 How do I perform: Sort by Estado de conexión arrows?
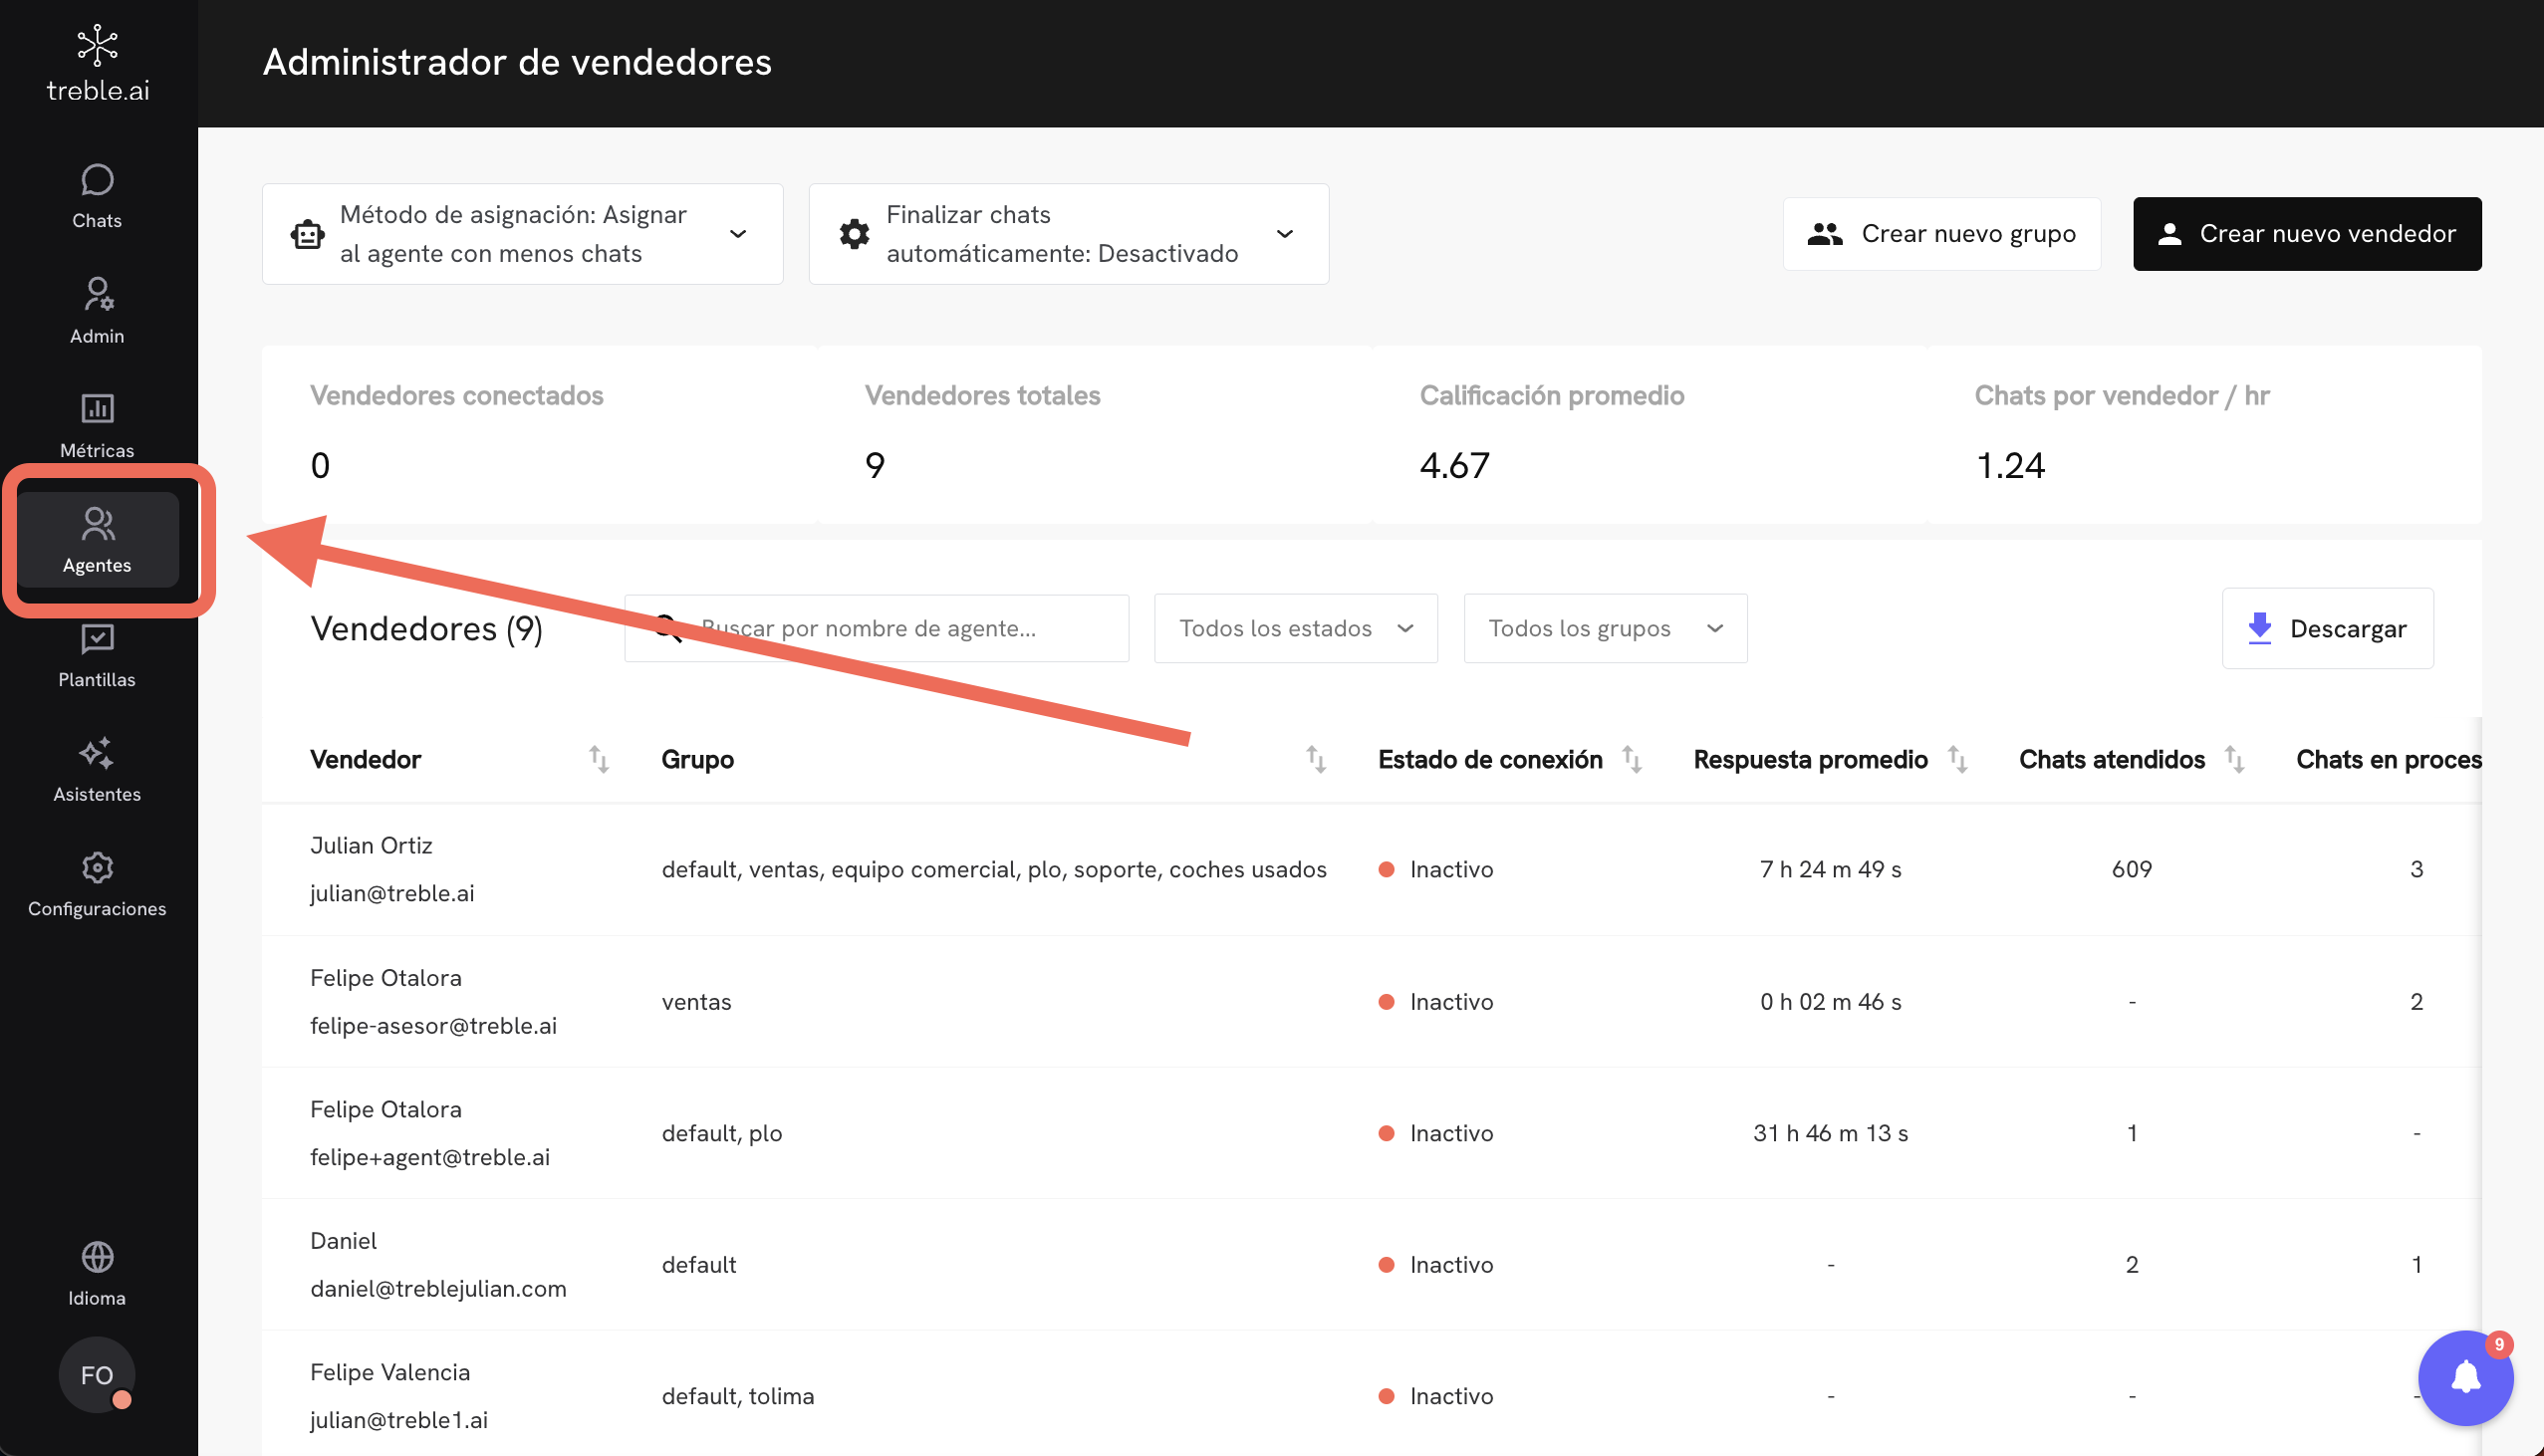click(1631, 759)
